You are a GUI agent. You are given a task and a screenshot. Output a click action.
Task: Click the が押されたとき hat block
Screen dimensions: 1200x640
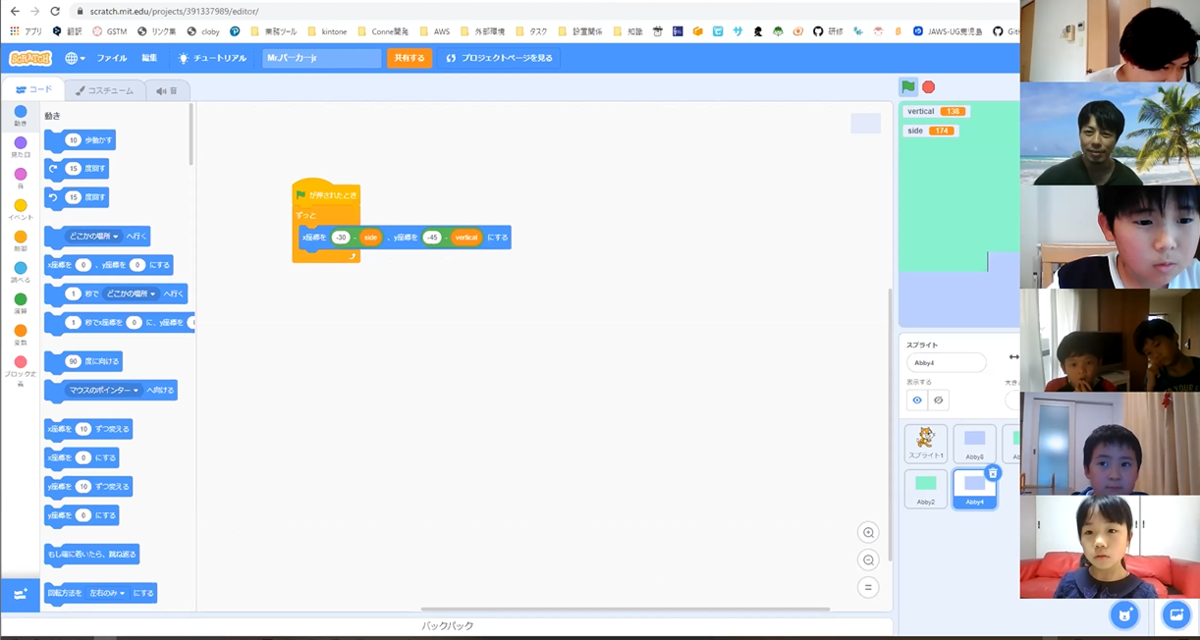pyautogui.click(x=326, y=194)
